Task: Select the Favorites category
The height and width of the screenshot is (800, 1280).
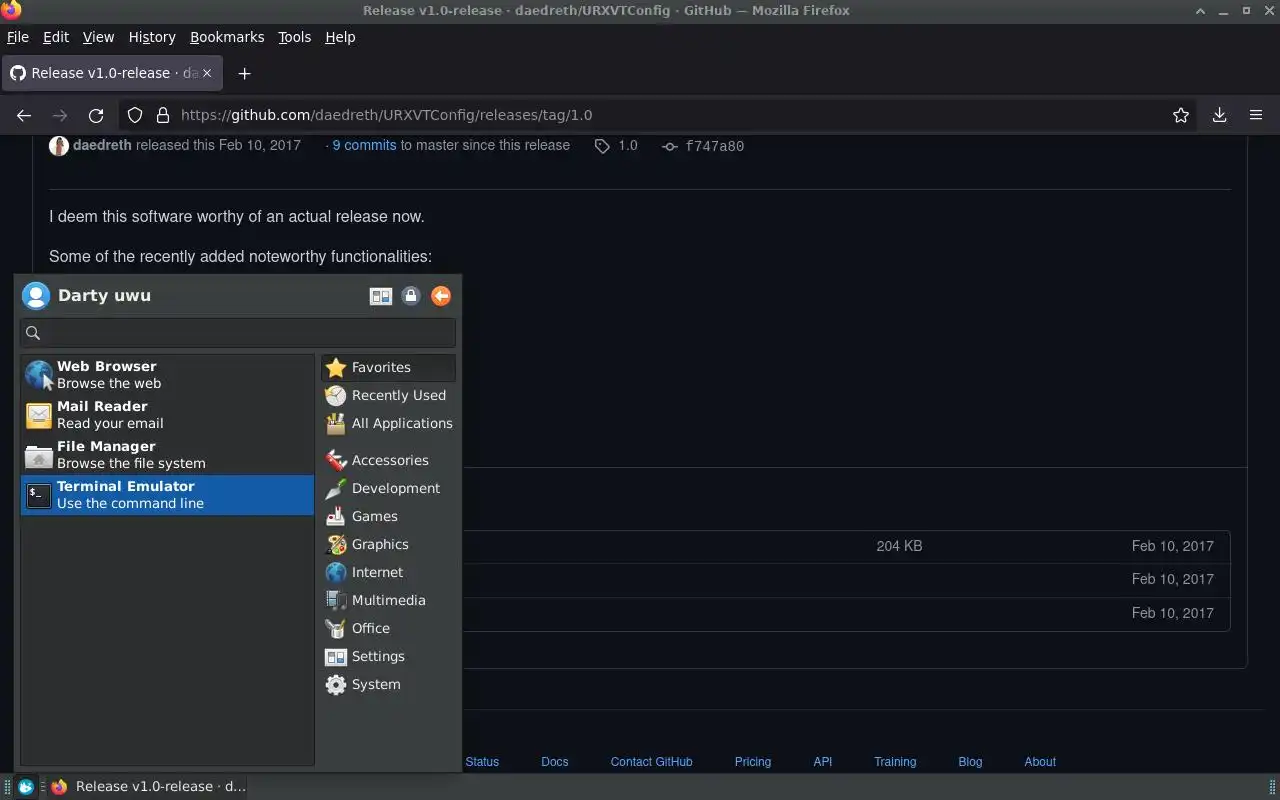Action: 388,367
